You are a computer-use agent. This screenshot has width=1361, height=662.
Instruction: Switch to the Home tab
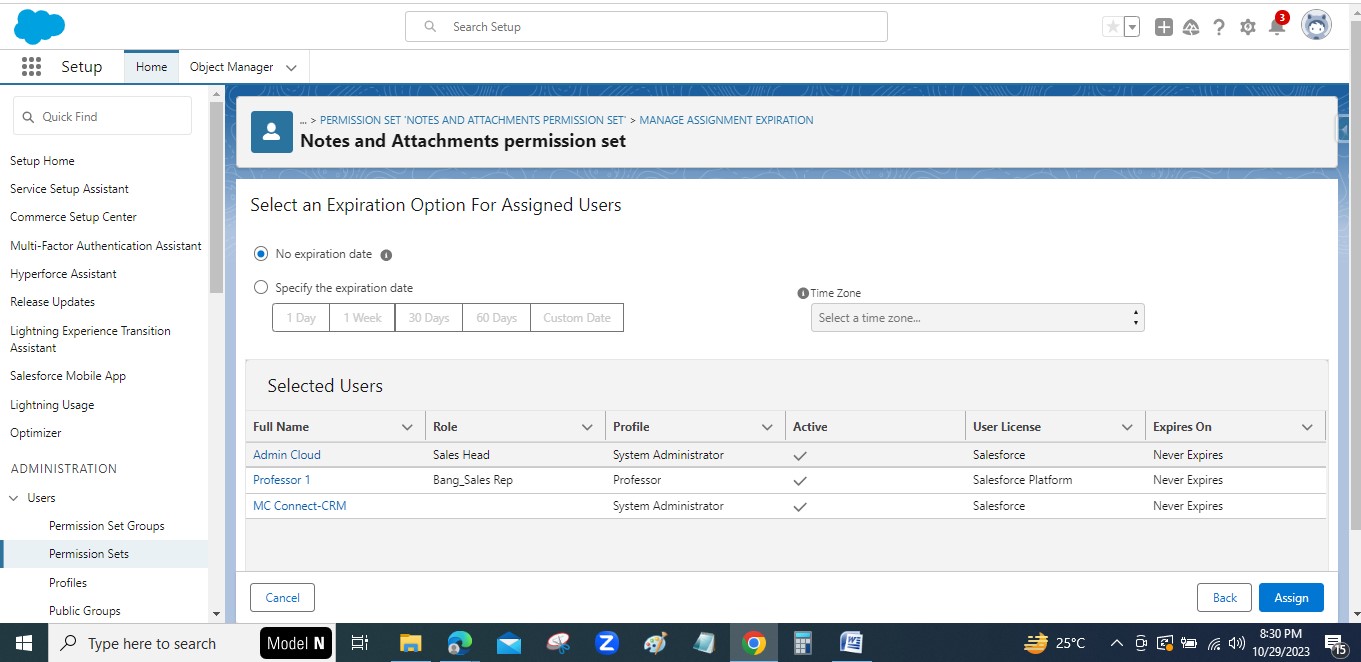[x=152, y=67]
